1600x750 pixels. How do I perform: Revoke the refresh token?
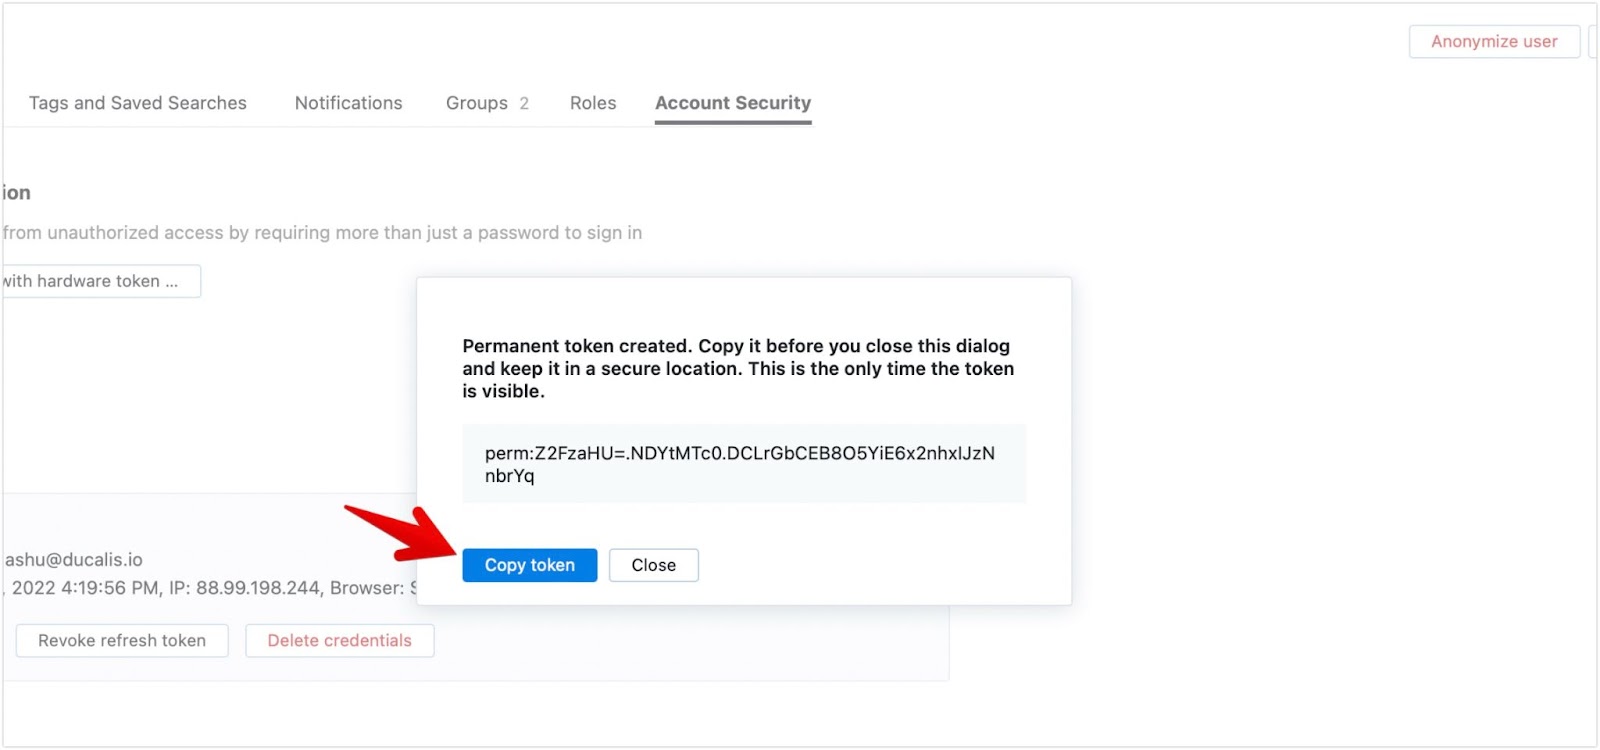tap(121, 640)
